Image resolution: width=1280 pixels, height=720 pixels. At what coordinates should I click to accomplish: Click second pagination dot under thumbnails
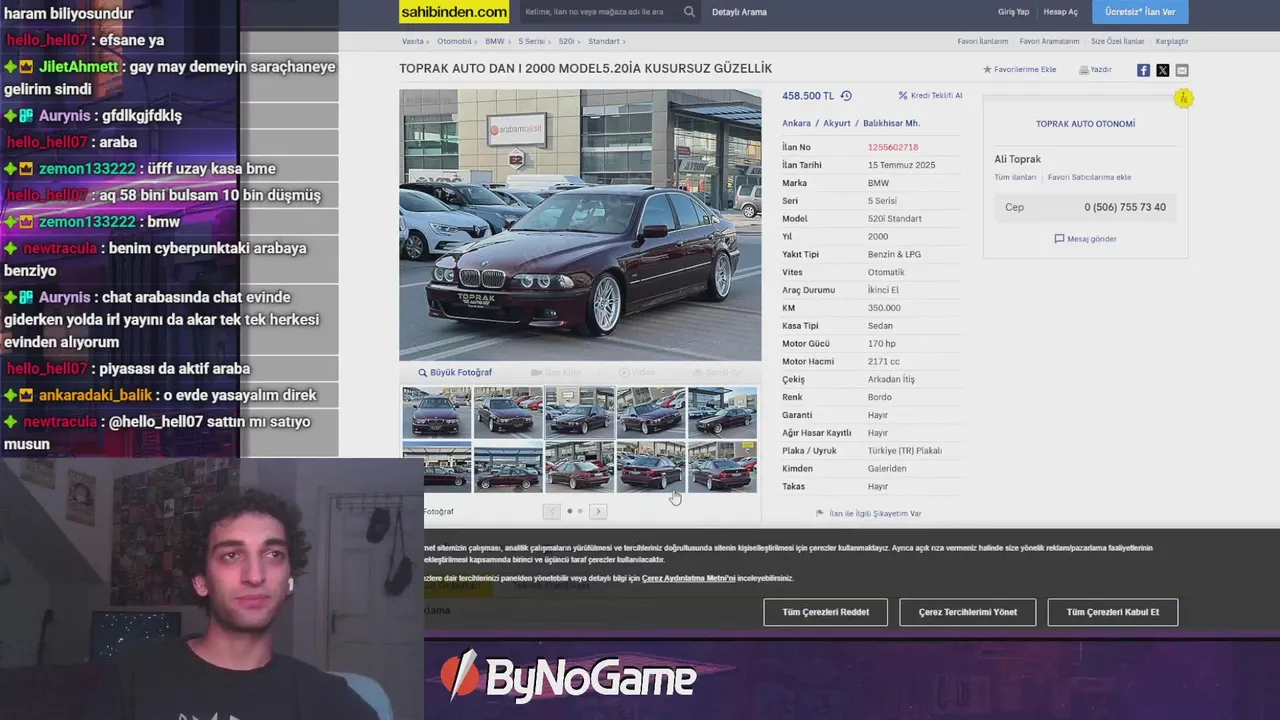coord(580,511)
